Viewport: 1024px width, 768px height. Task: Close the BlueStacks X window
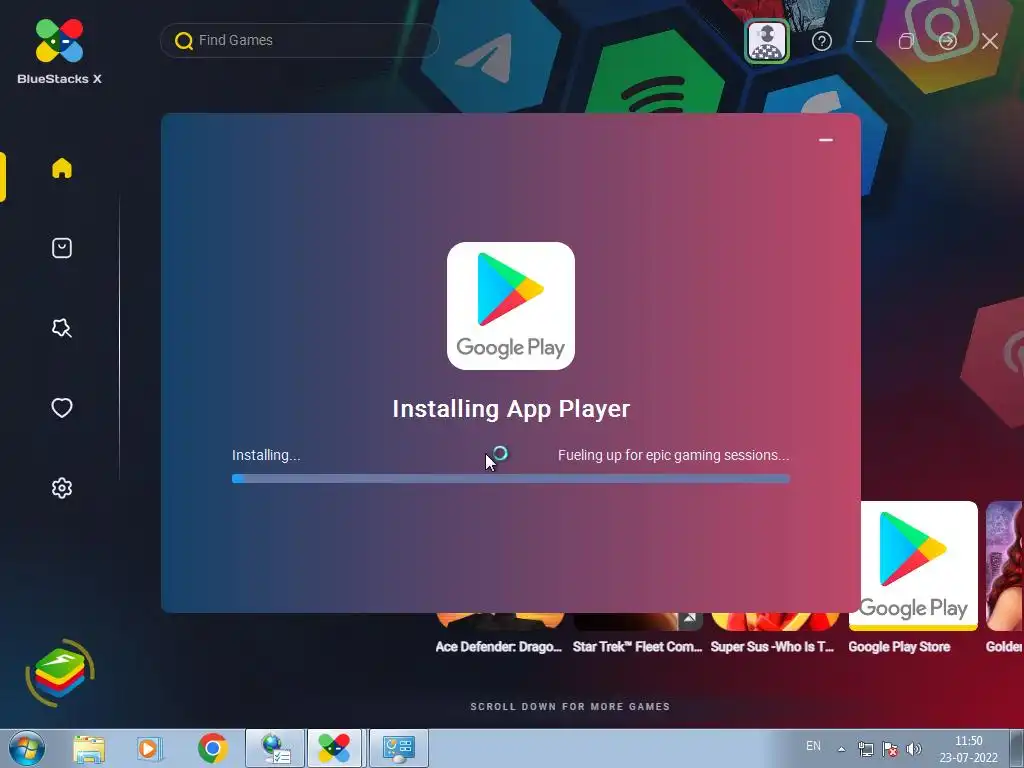coord(990,41)
